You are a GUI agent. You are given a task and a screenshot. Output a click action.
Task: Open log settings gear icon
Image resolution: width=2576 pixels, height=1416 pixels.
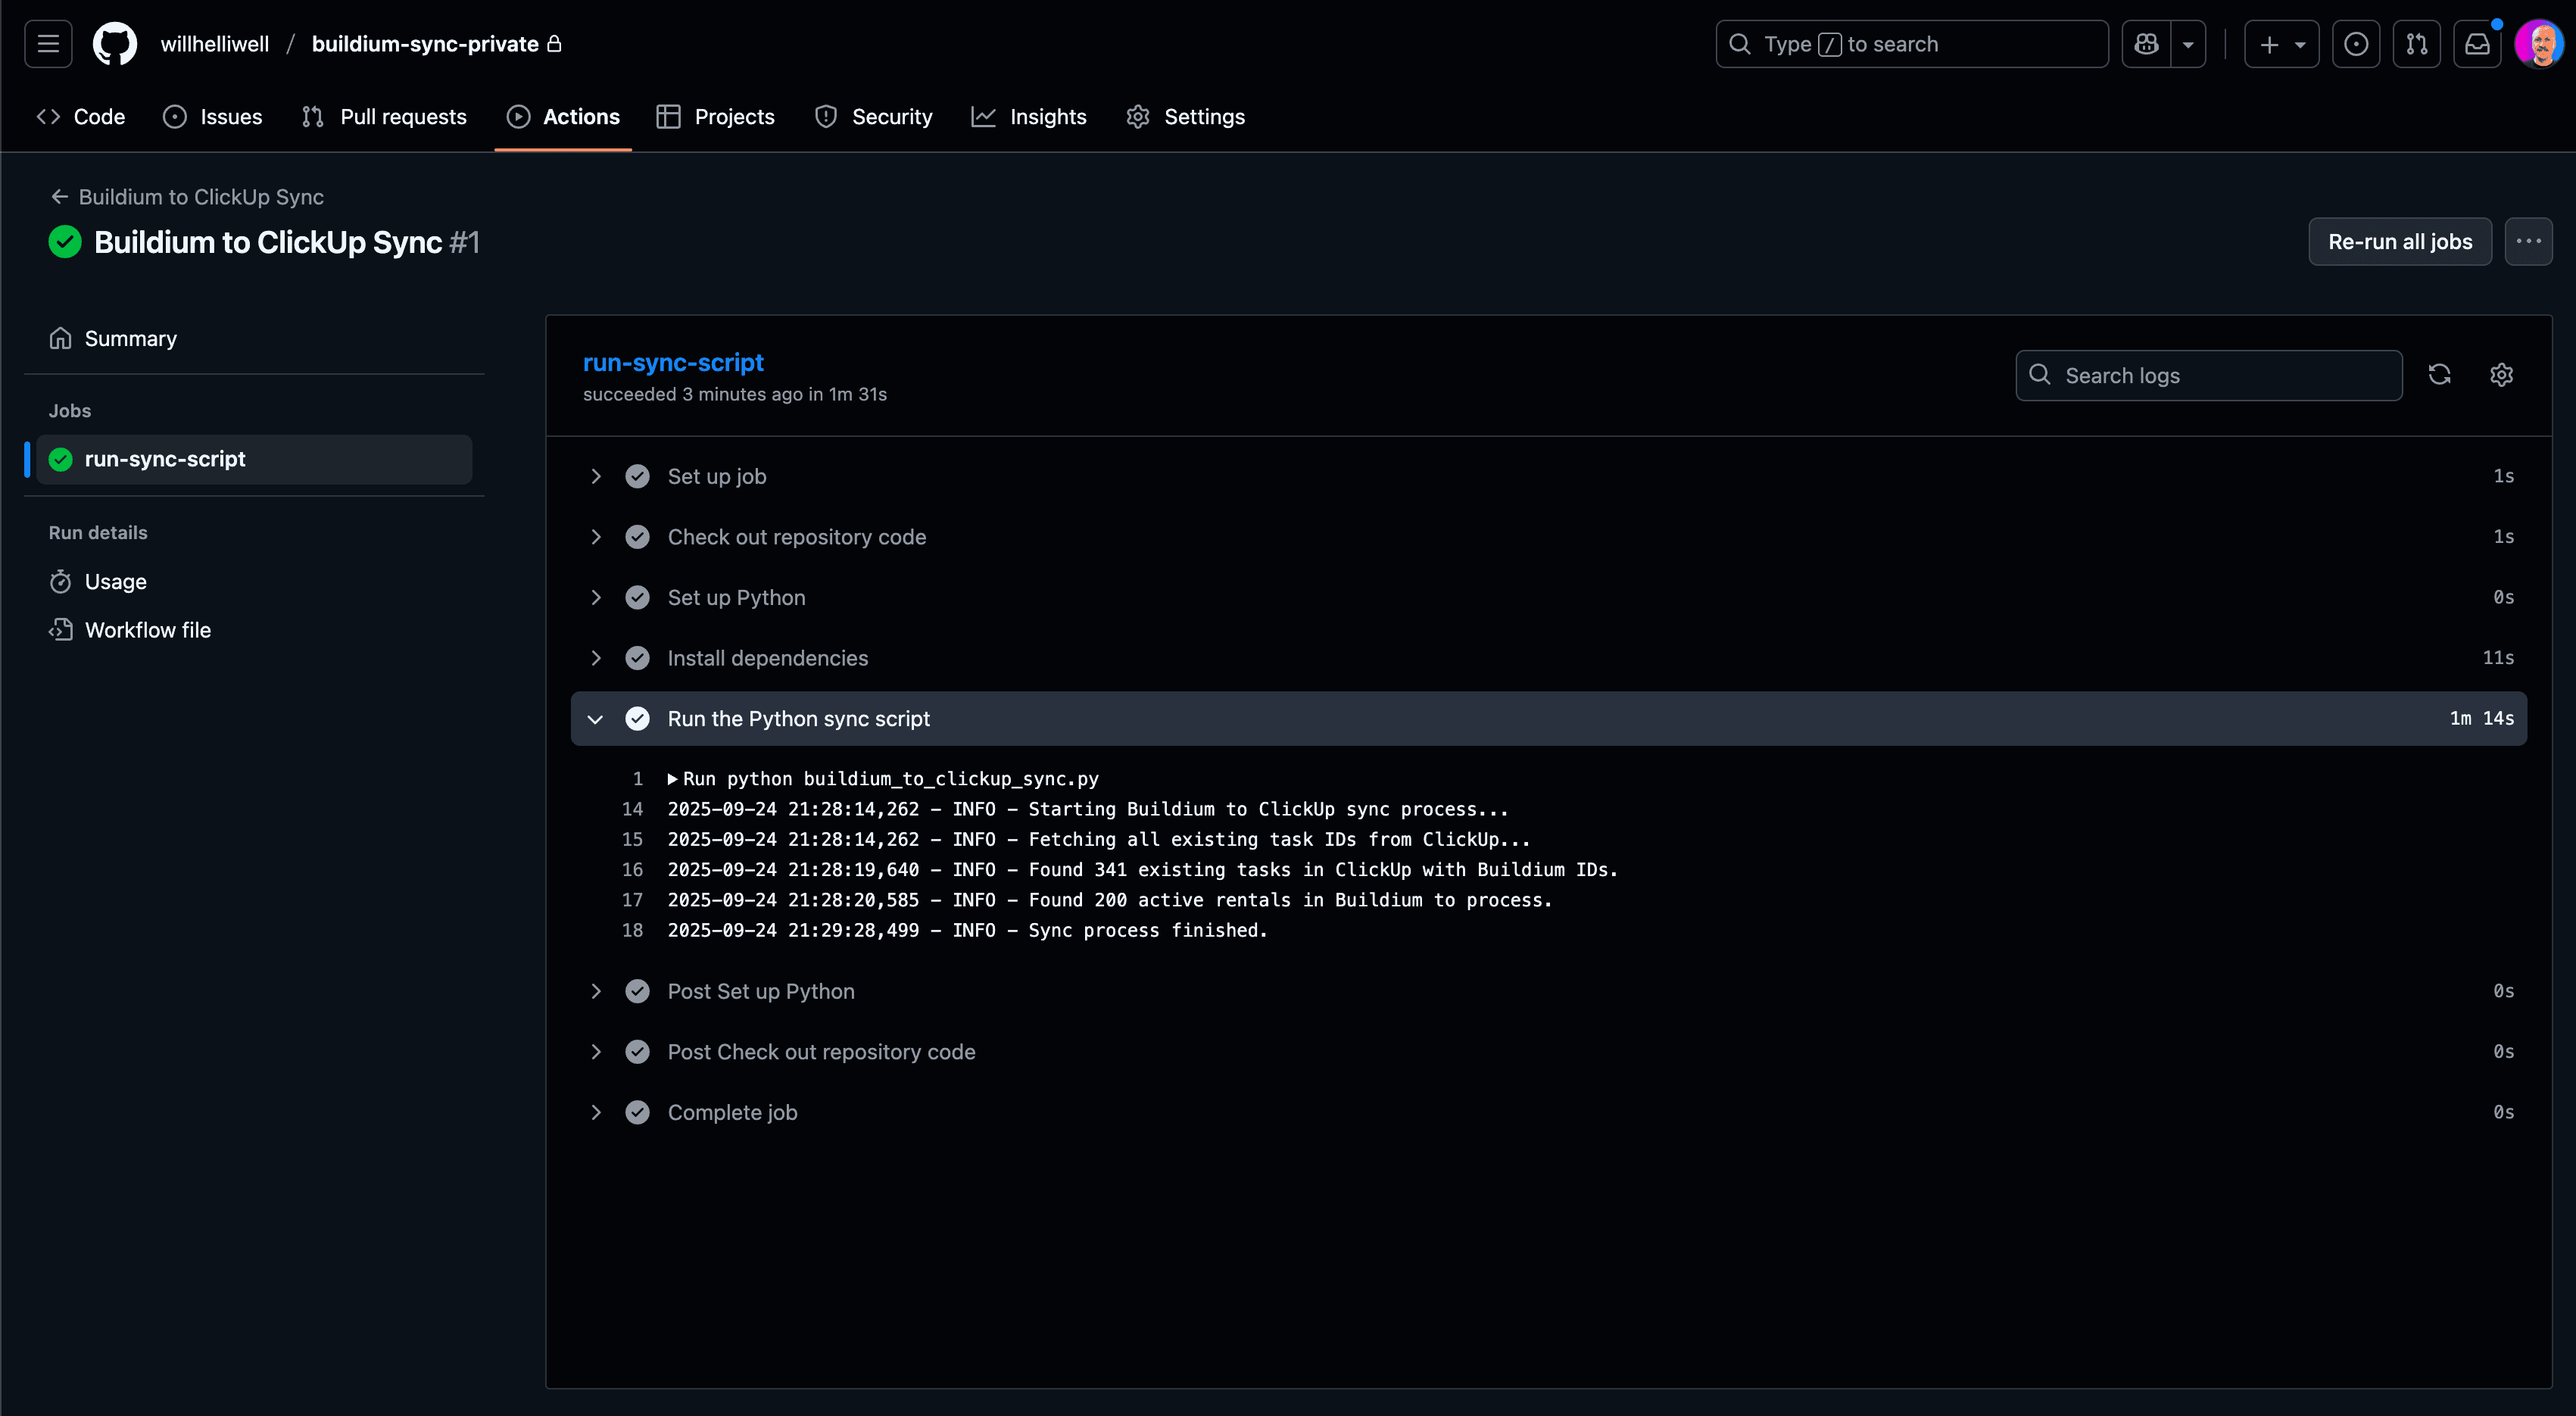pos(2501,375)
